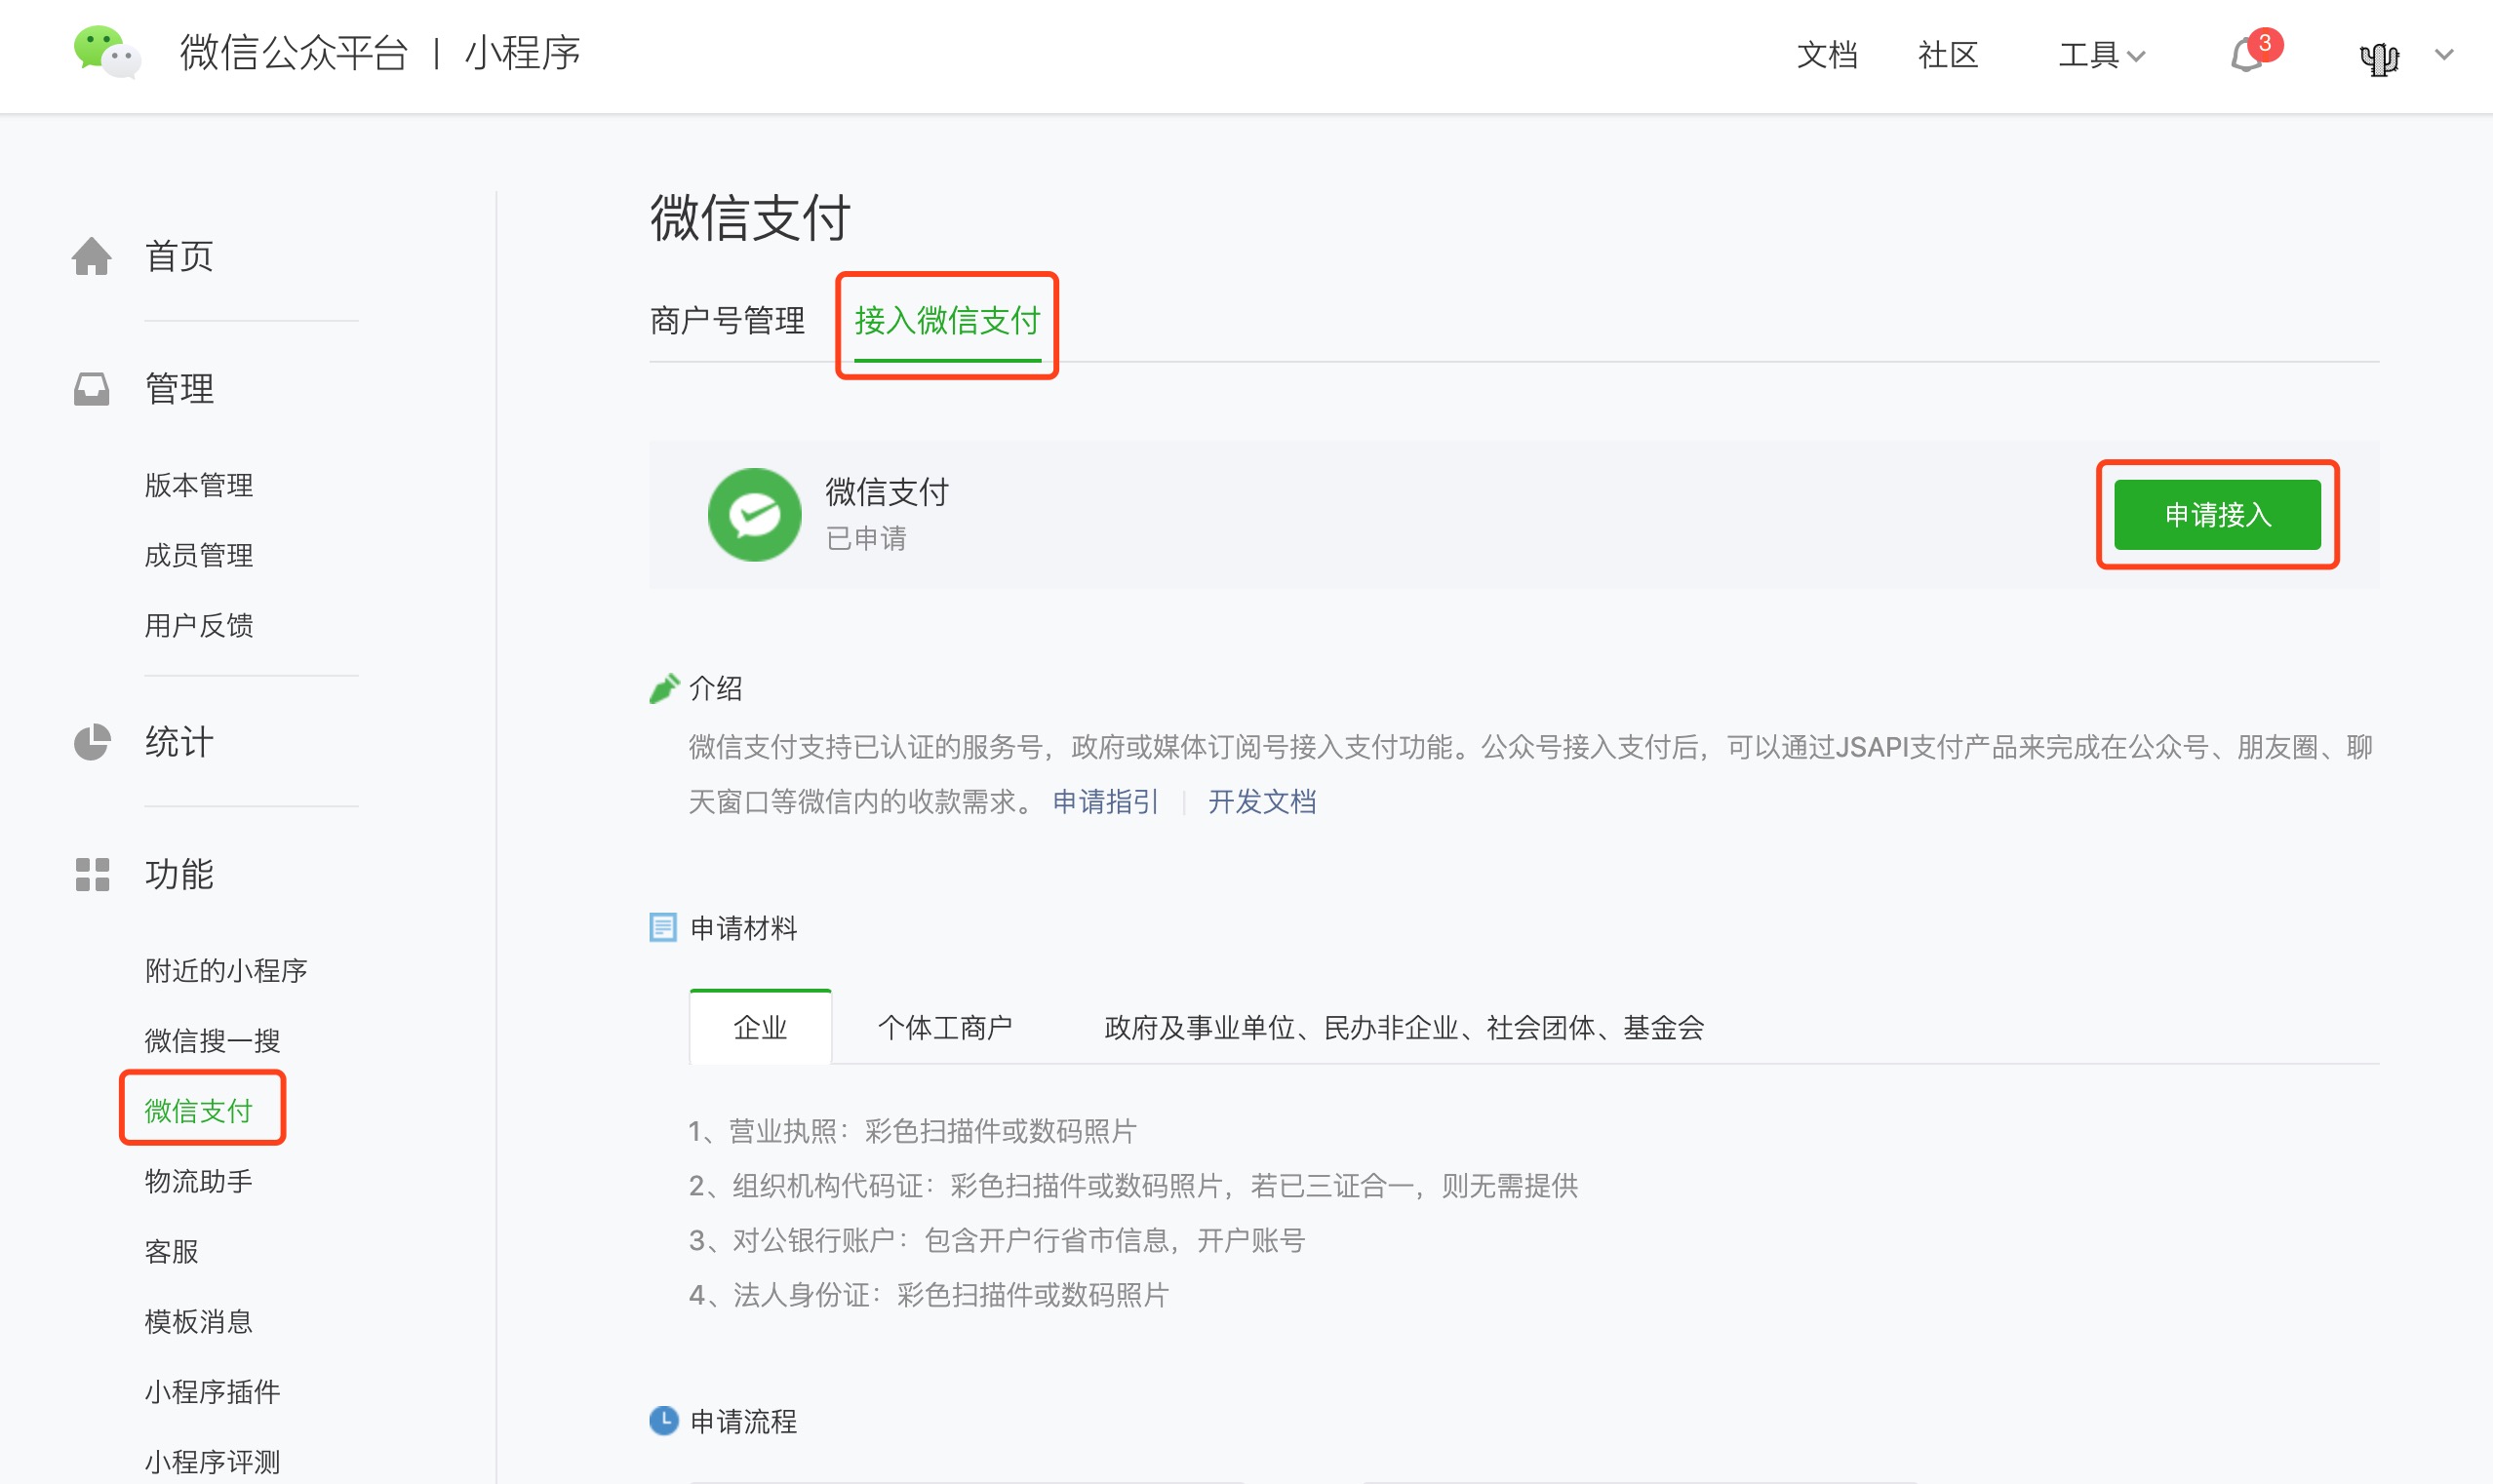The image size is (2493, 1484).
Task: Click the 法人身份证 requirement line
Action: coord(928,1295)
